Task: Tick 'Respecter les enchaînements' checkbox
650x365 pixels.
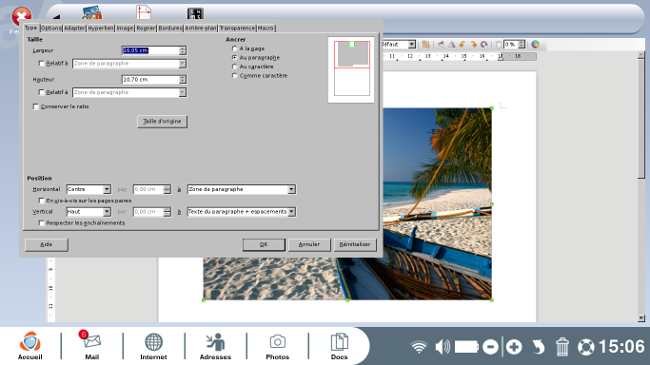Action: point(41,223)
